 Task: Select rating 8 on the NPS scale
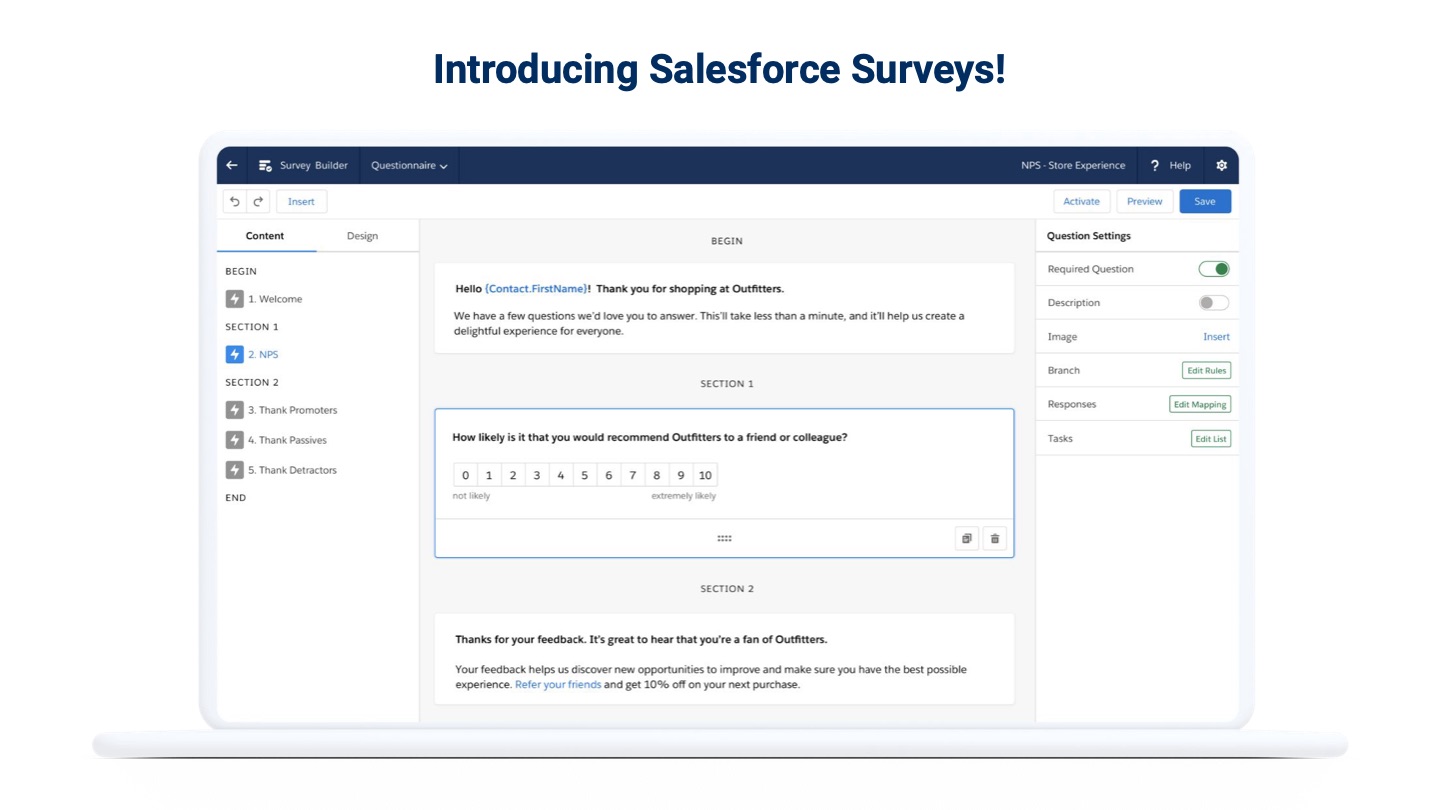(656, 475)
